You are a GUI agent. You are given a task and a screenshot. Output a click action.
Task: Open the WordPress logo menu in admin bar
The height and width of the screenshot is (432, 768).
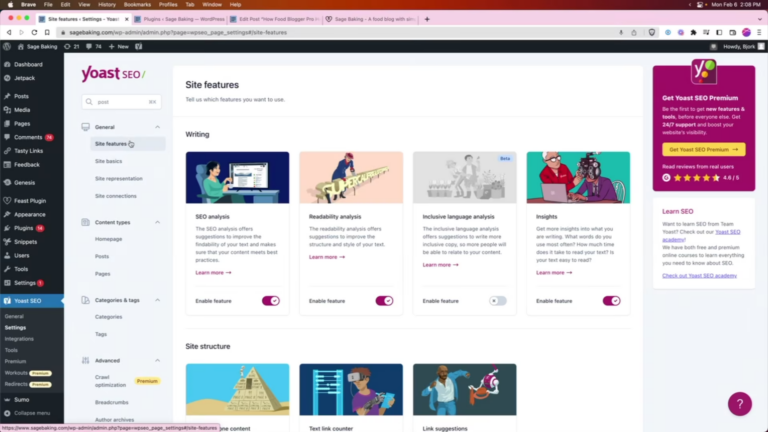point(8,46)
